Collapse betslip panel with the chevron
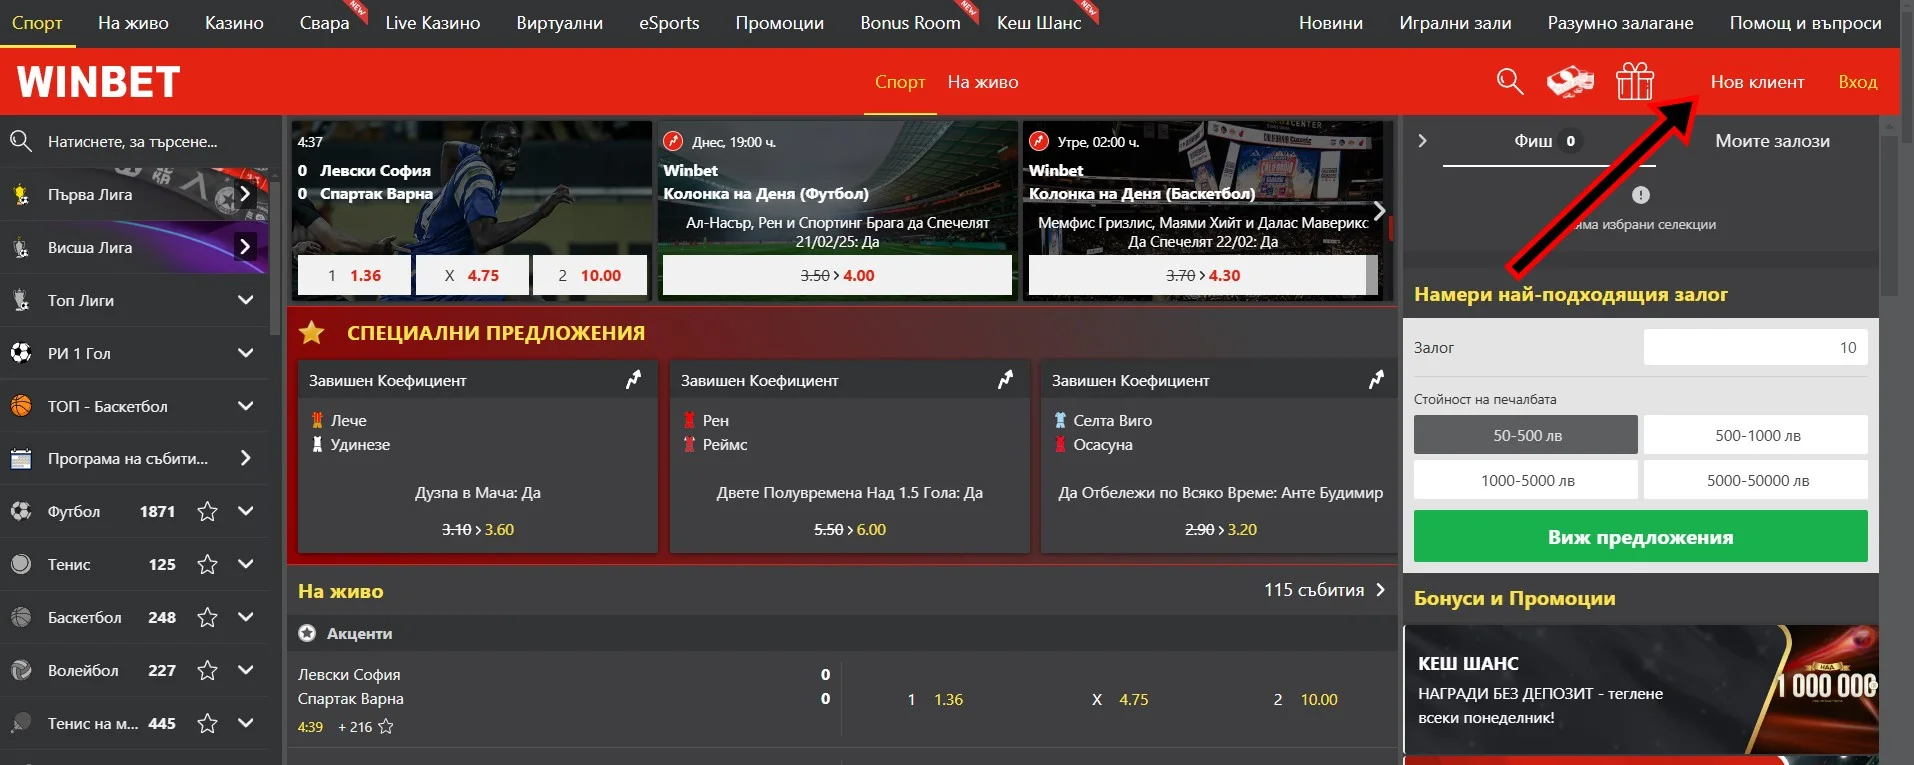The image size is (1914, 765). [x=1422, y=141]
